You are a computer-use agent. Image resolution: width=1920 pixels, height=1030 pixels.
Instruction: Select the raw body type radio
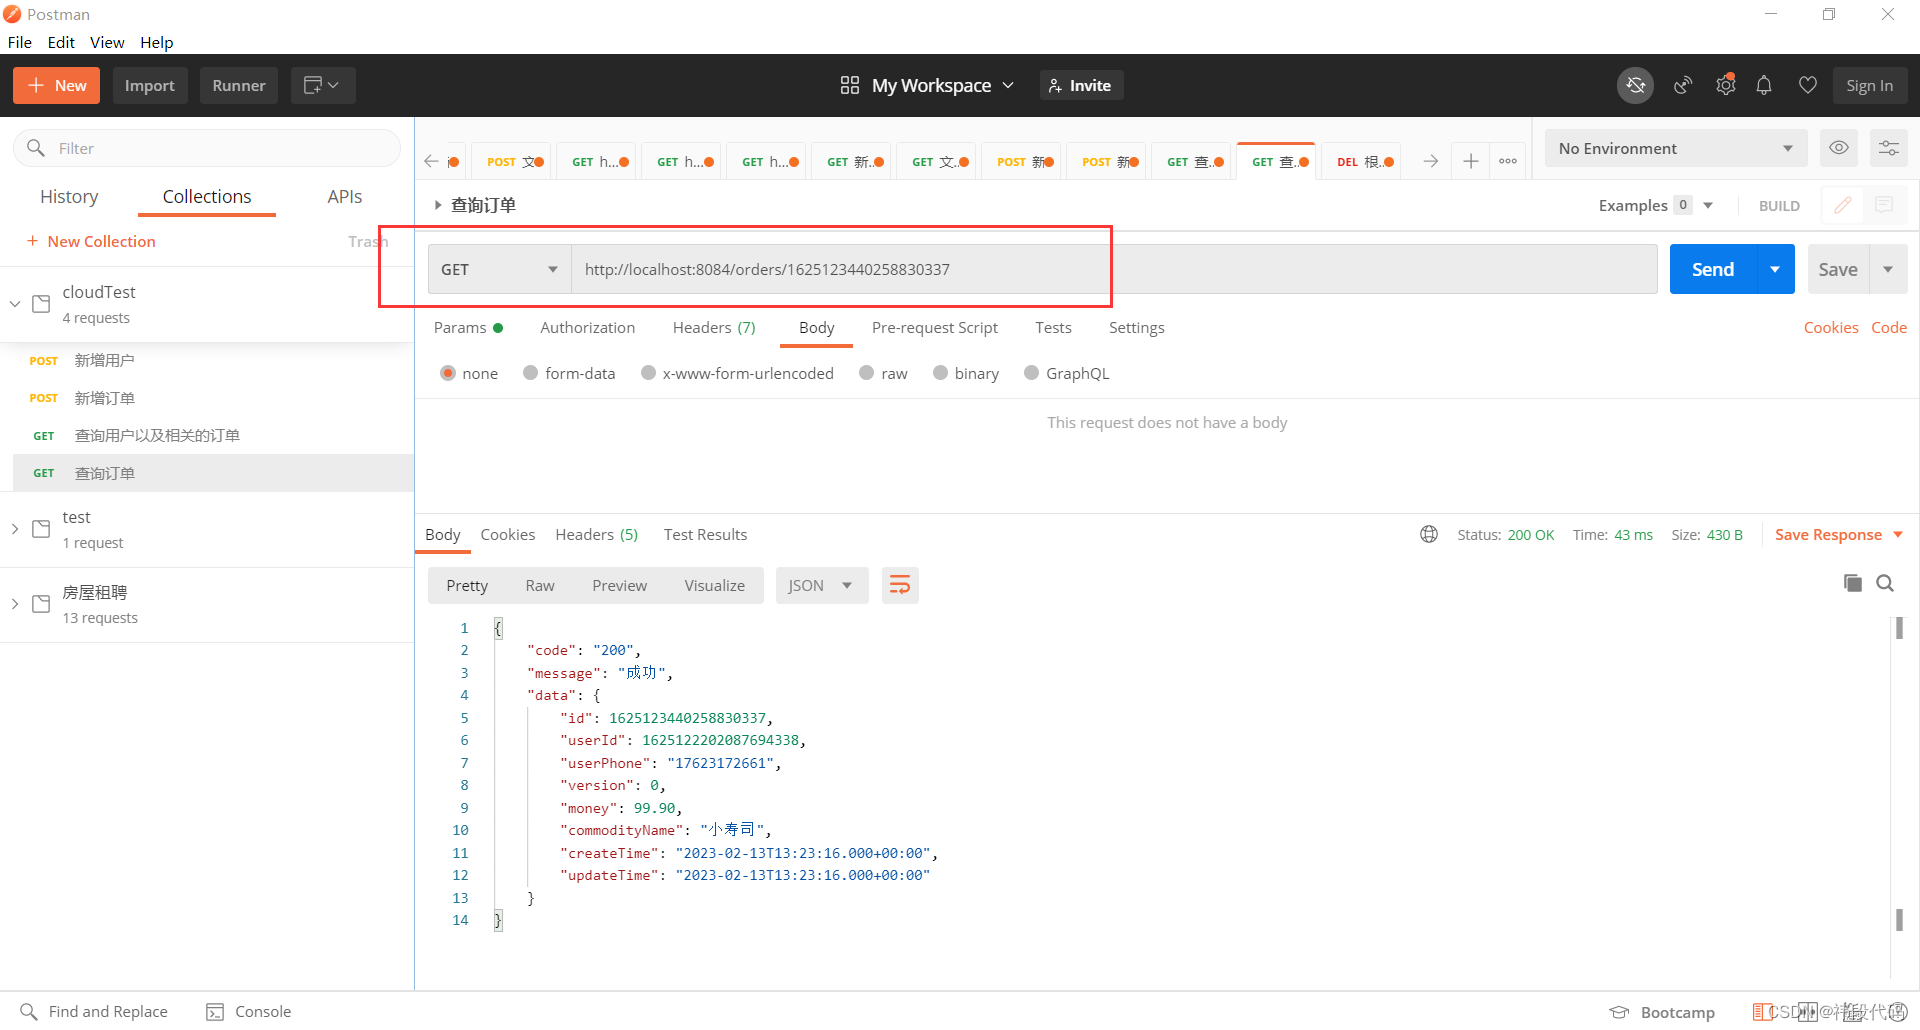click(x=866, y=373)
